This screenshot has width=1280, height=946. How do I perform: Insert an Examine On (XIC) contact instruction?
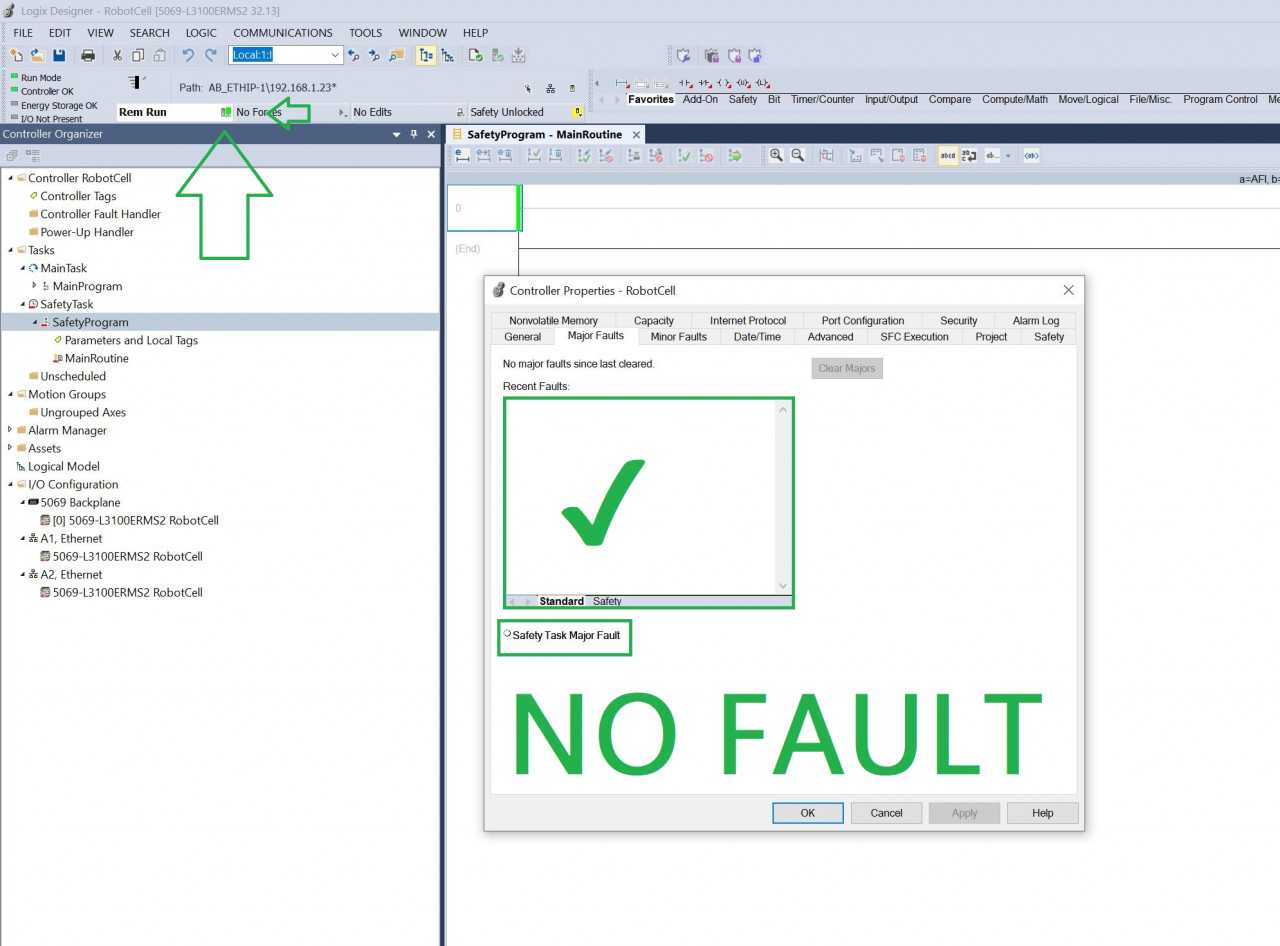[x=686, y=83]
